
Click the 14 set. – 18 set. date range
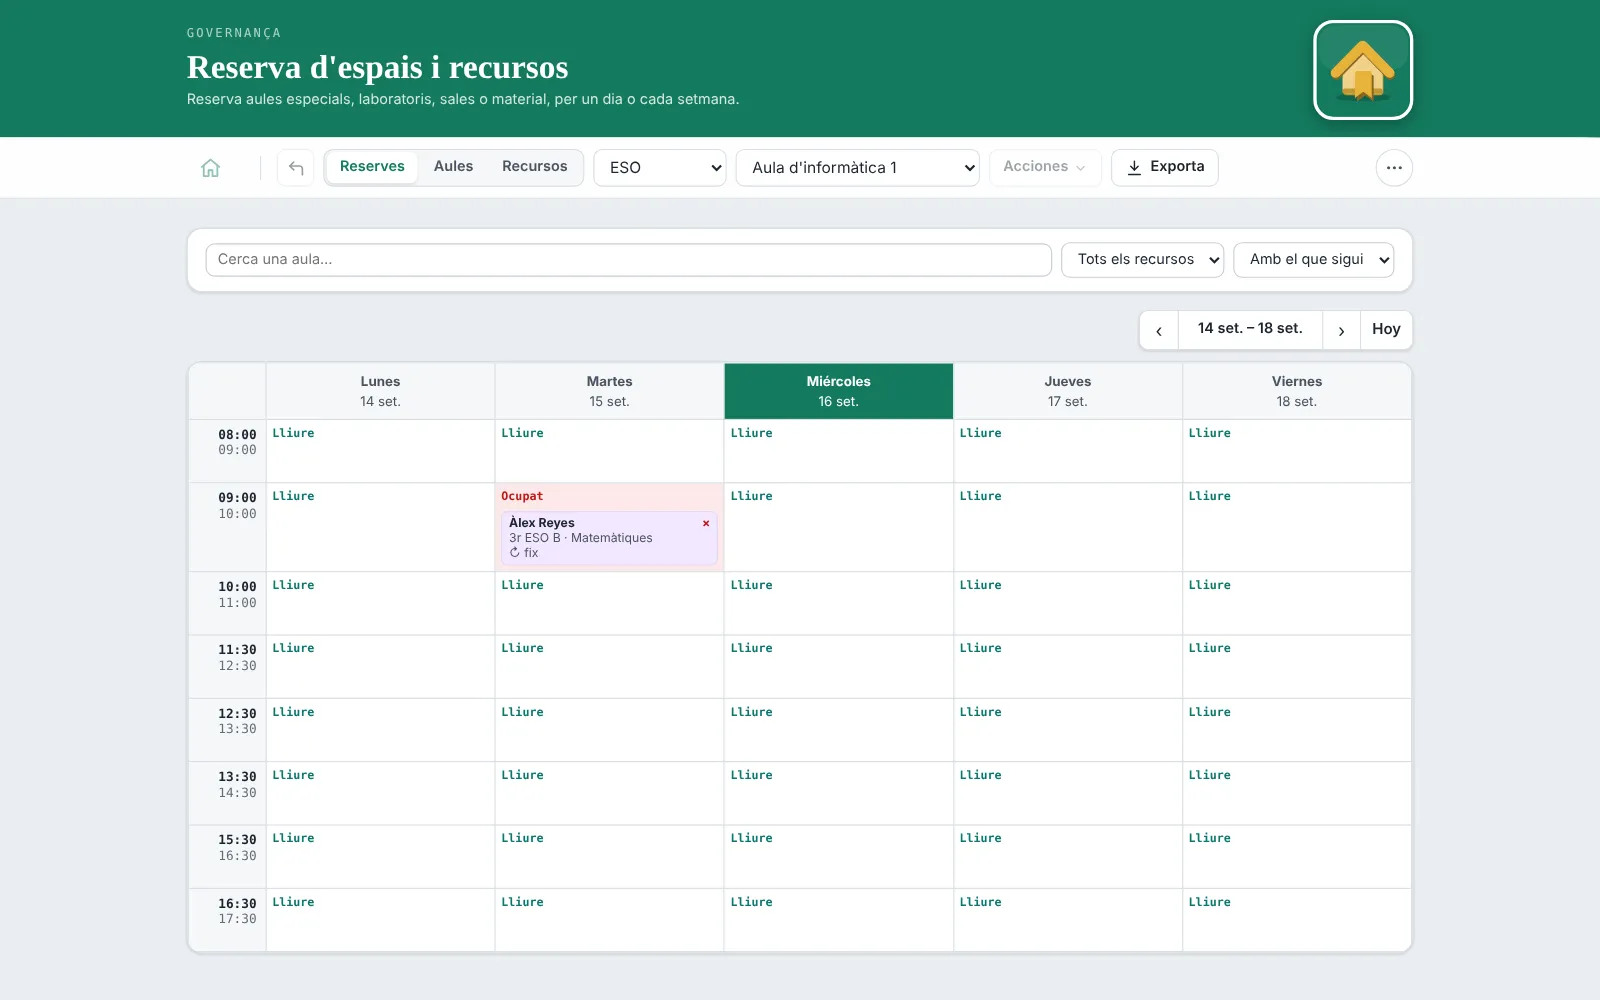point(1250,329)
